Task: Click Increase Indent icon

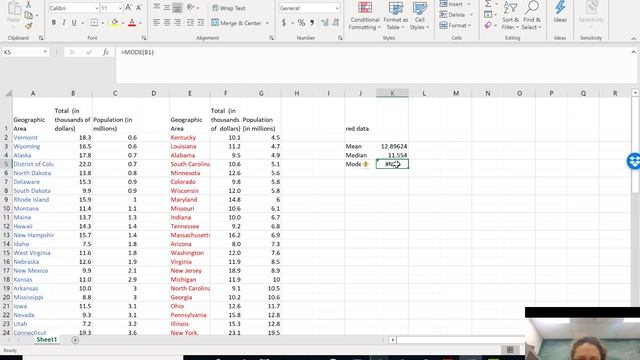Action: (x=200, y=23)
